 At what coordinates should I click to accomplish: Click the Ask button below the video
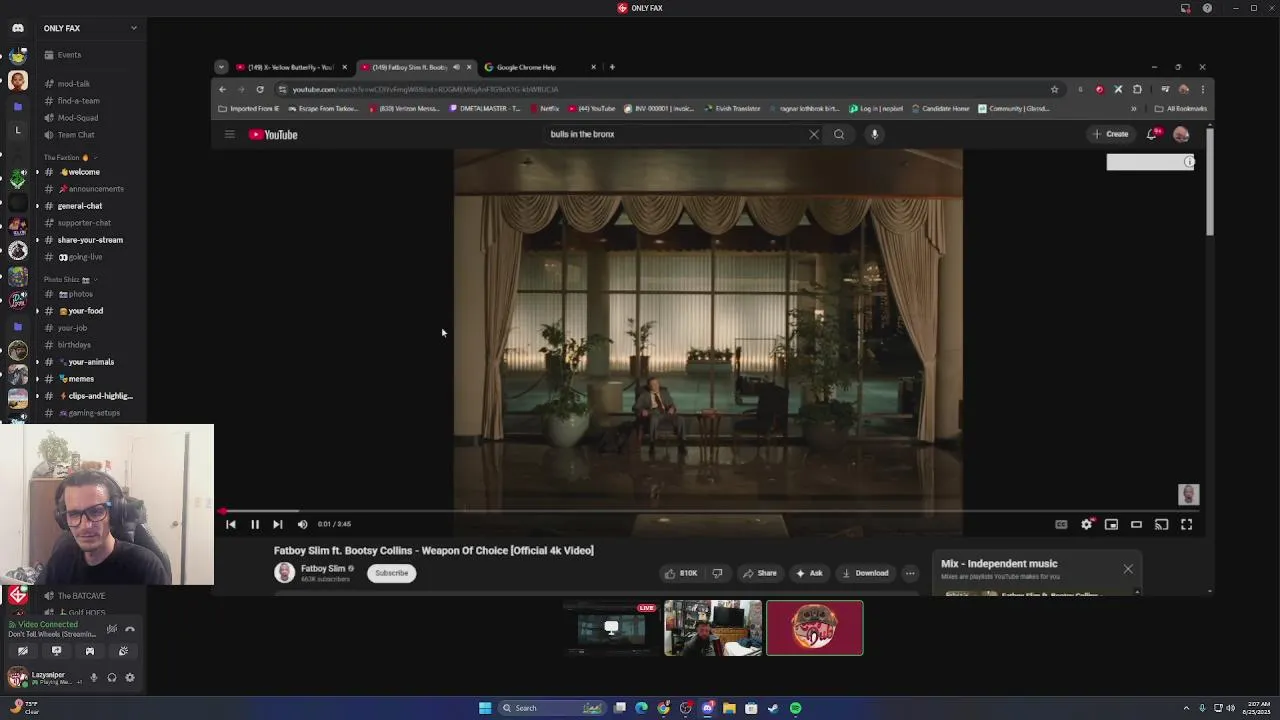point(808,573)
